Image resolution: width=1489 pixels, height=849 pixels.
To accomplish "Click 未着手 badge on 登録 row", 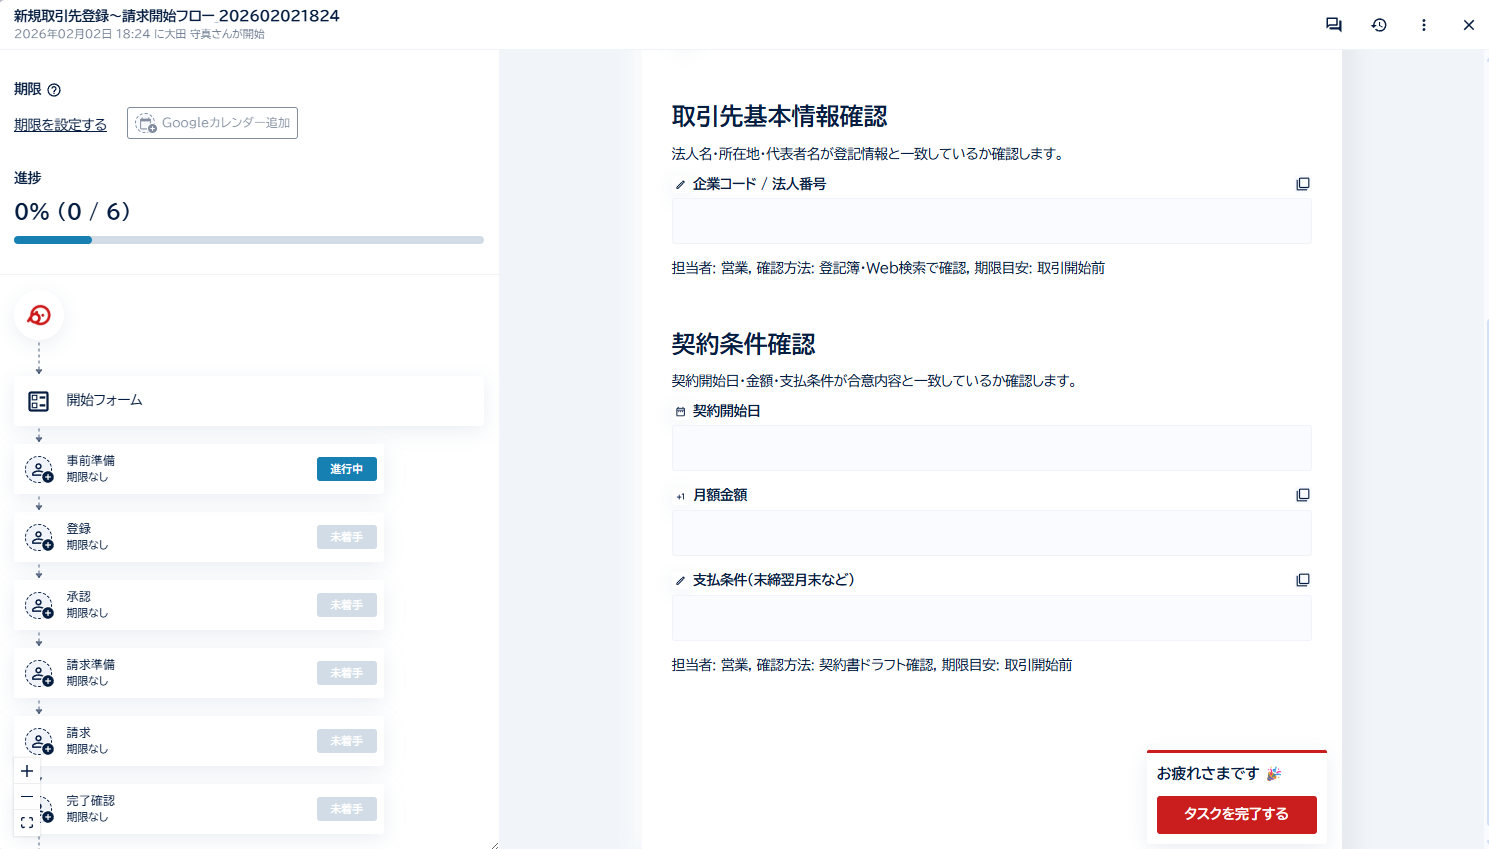I will (x=347, y=537).
